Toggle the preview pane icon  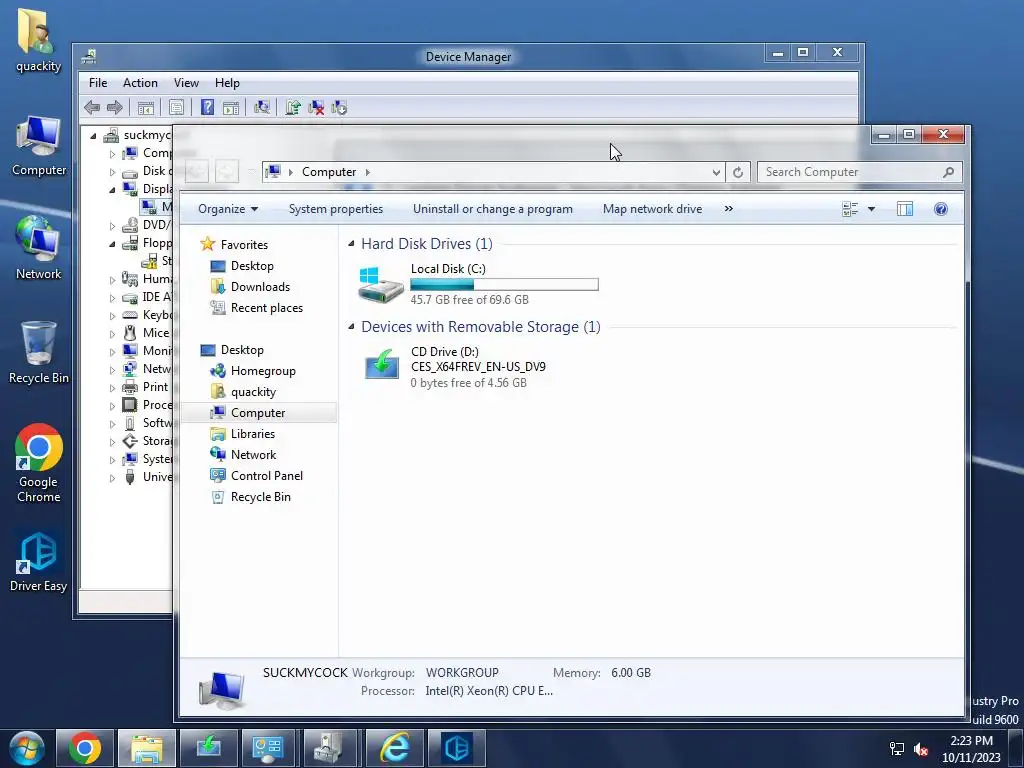pos(904,209)
